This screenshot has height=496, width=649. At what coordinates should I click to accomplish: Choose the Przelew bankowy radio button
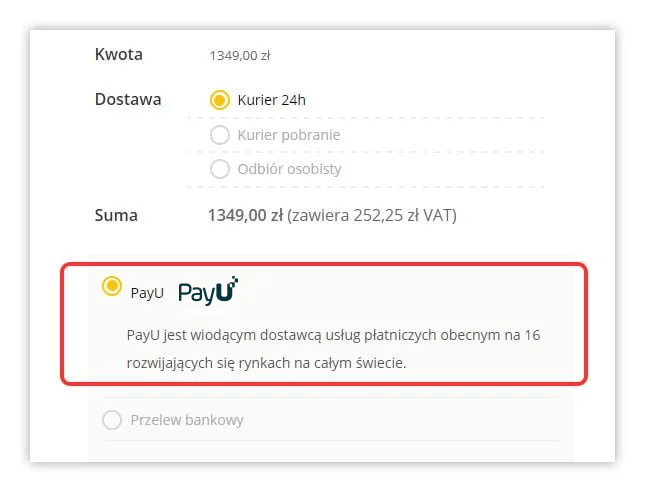pos(112,420)
